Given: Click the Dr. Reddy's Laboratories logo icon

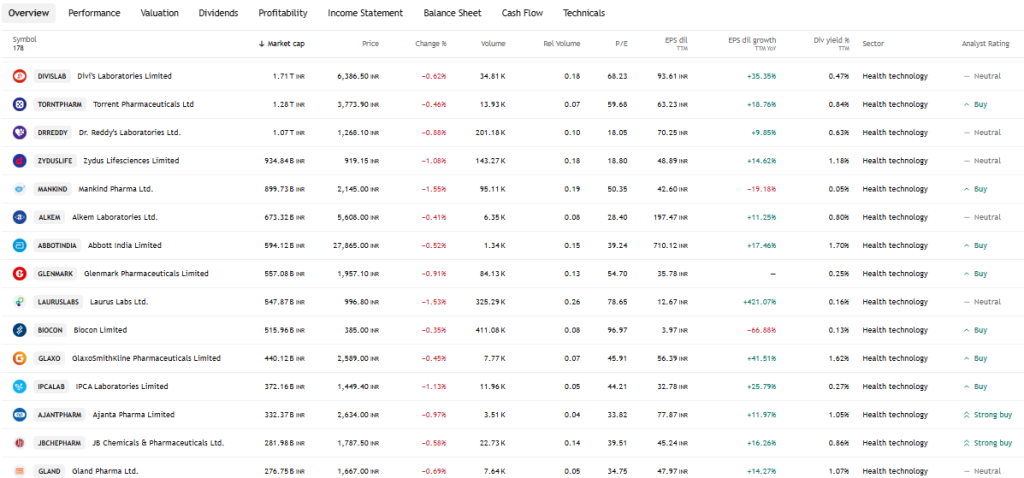Looking at the screenshot, I should pos(20,133).
